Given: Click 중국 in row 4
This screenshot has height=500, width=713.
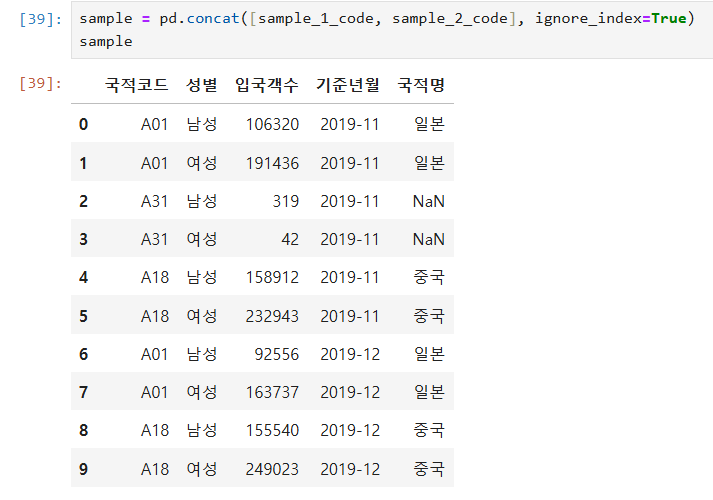Looking at the screenshot, I should coord(429,277).
